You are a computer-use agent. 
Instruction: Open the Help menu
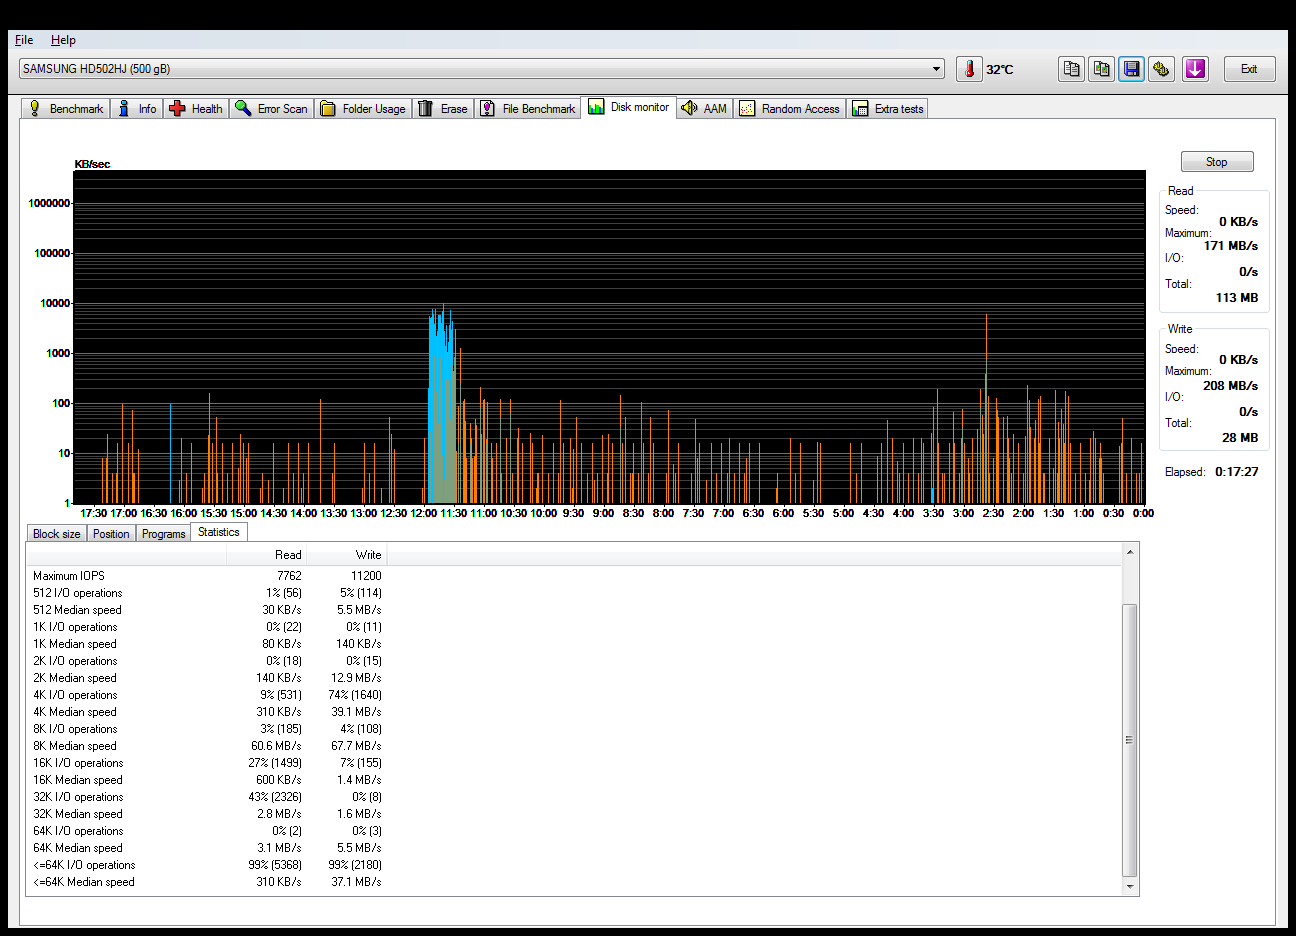63,40
